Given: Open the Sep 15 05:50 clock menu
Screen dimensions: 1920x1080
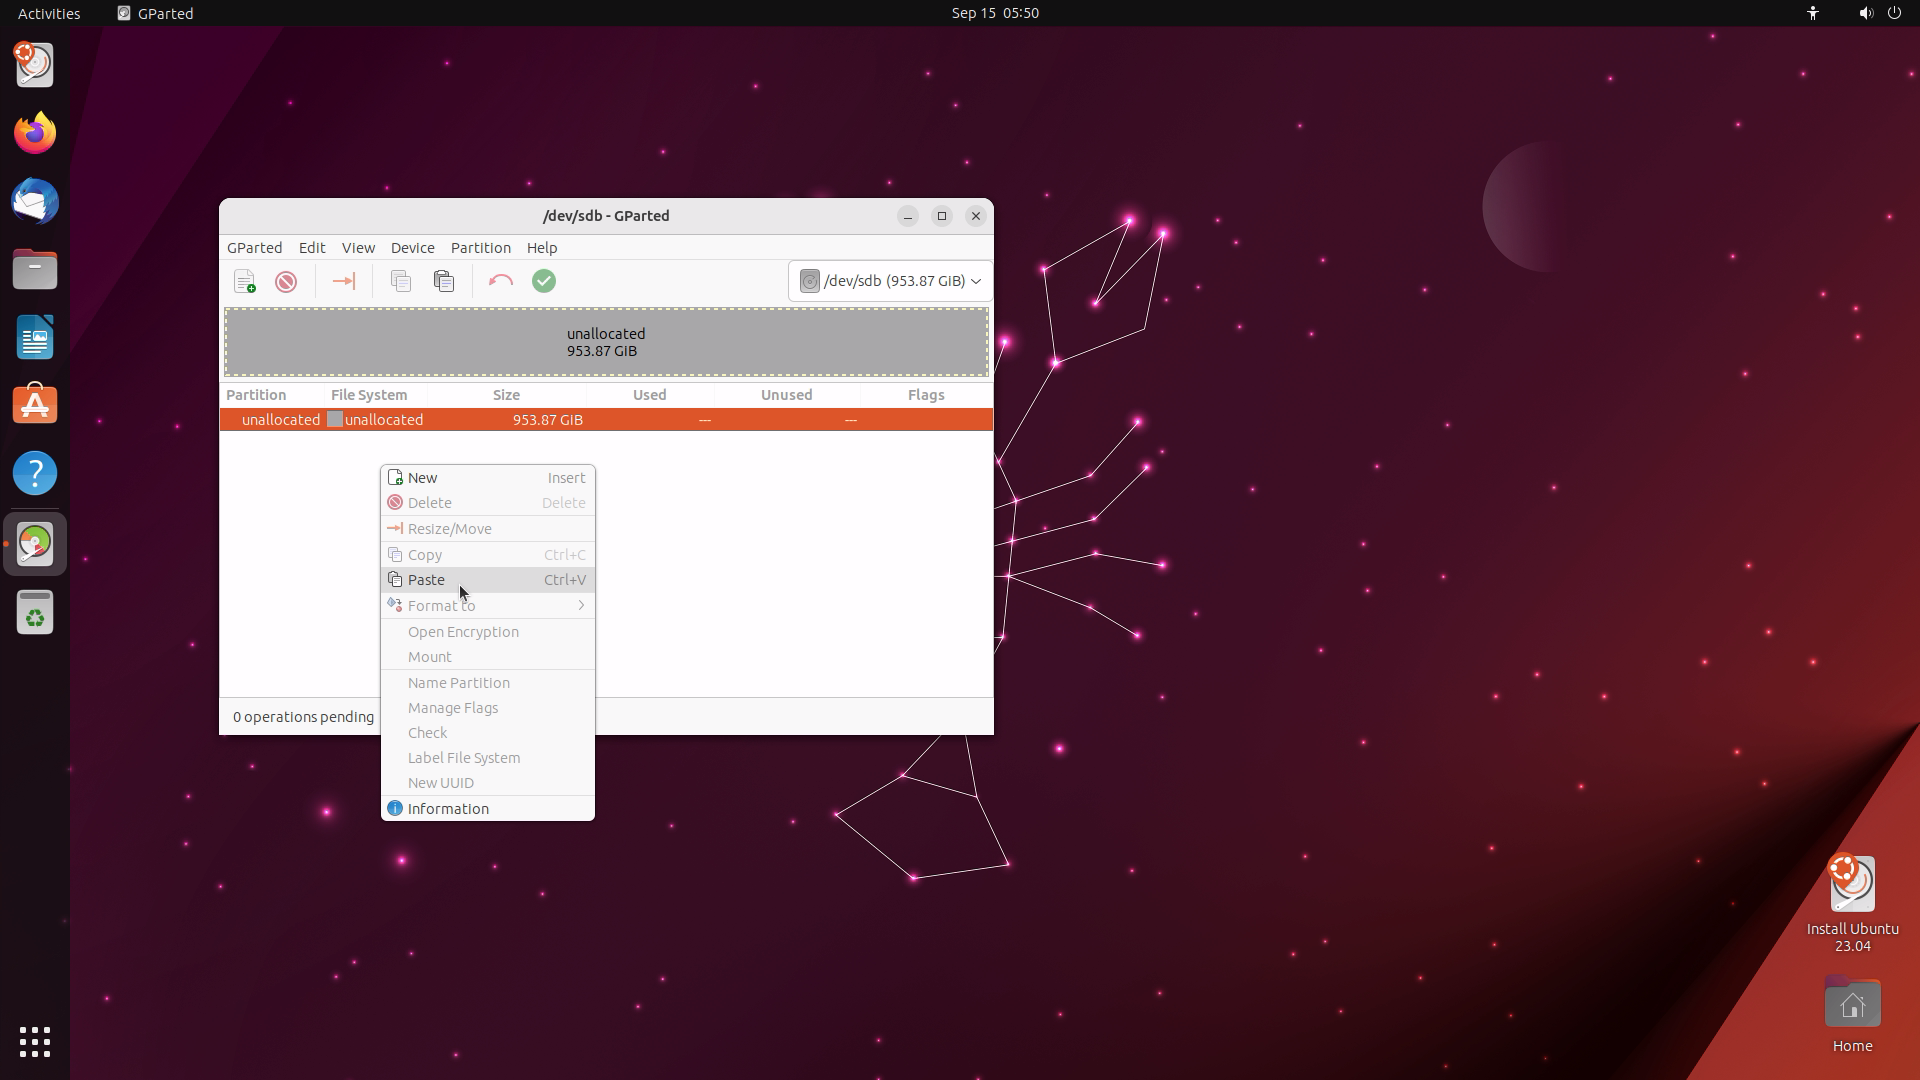Looking at the screenshot, I should click(x=995, y=13).
